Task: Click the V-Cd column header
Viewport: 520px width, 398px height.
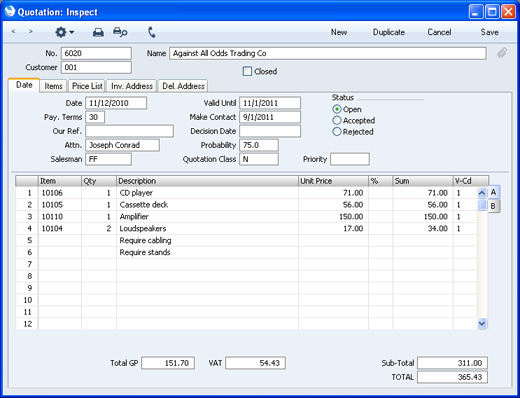Action: 471,181
